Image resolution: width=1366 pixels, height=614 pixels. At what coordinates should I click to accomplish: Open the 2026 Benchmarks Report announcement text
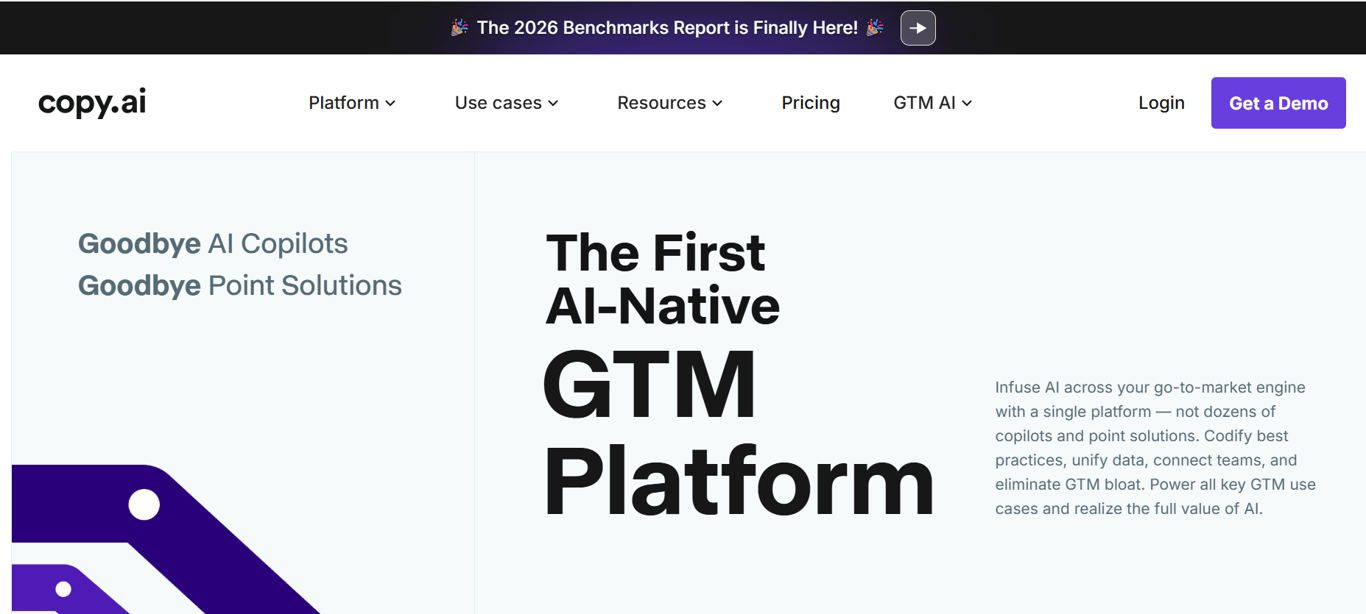pos(667,28)
